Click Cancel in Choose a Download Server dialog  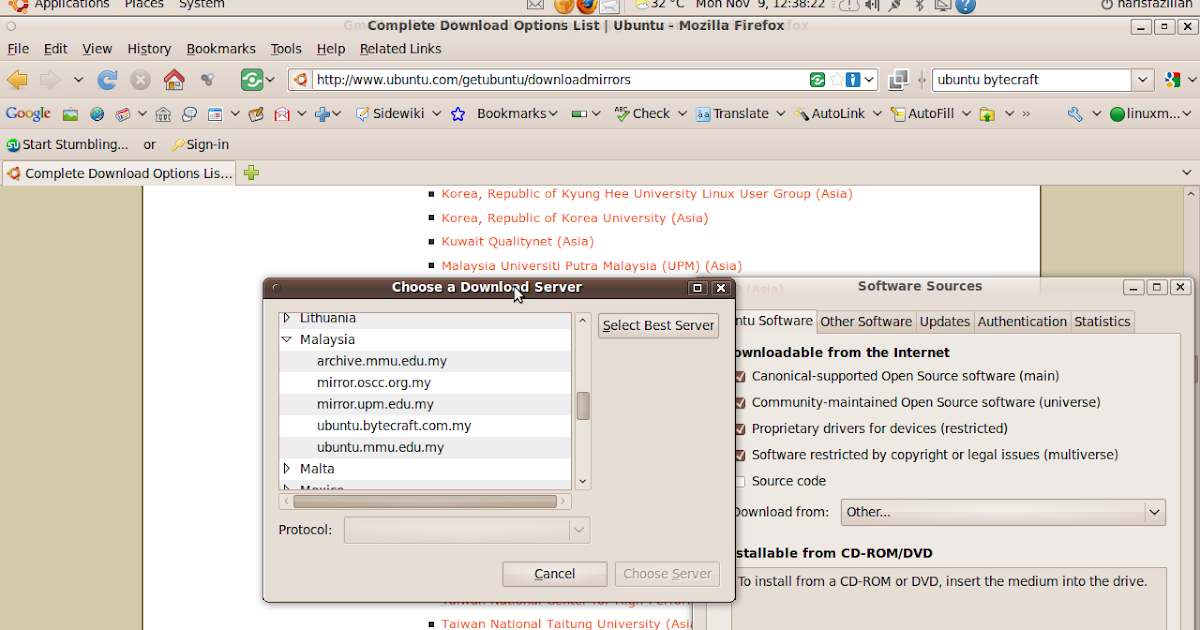coord(555,574)
